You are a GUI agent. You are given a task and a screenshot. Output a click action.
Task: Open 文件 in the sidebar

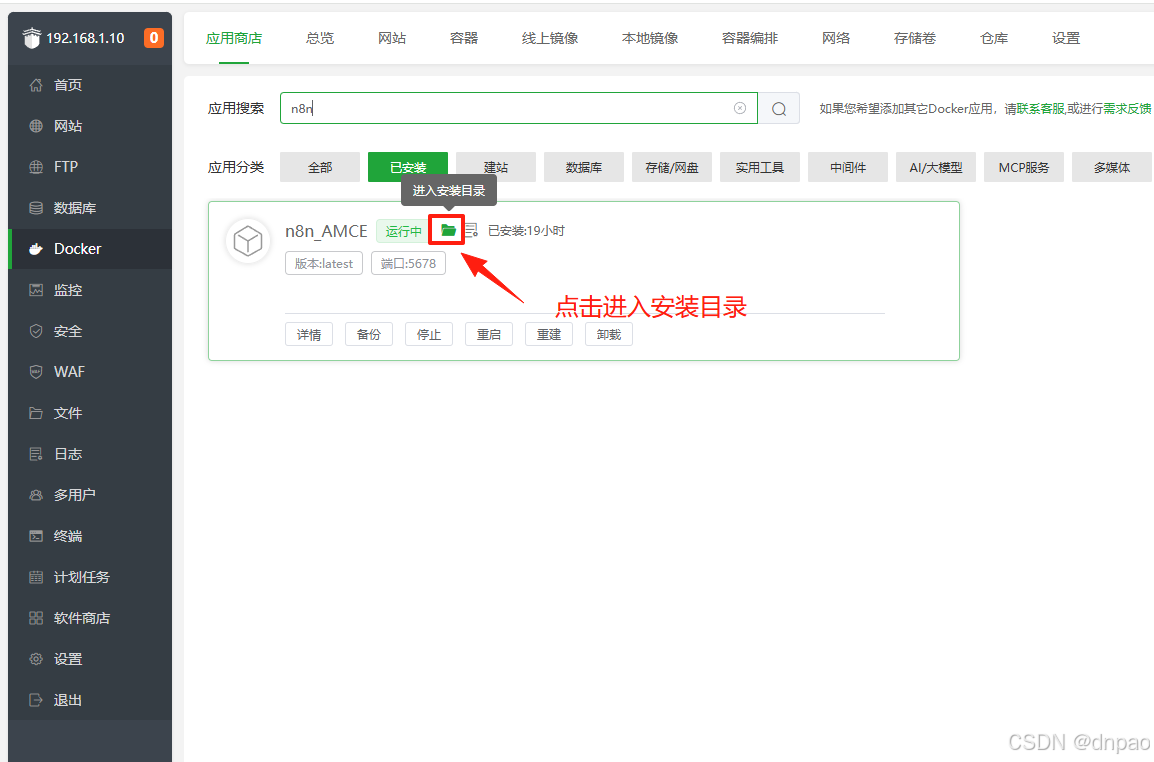[x=90, y=413]
